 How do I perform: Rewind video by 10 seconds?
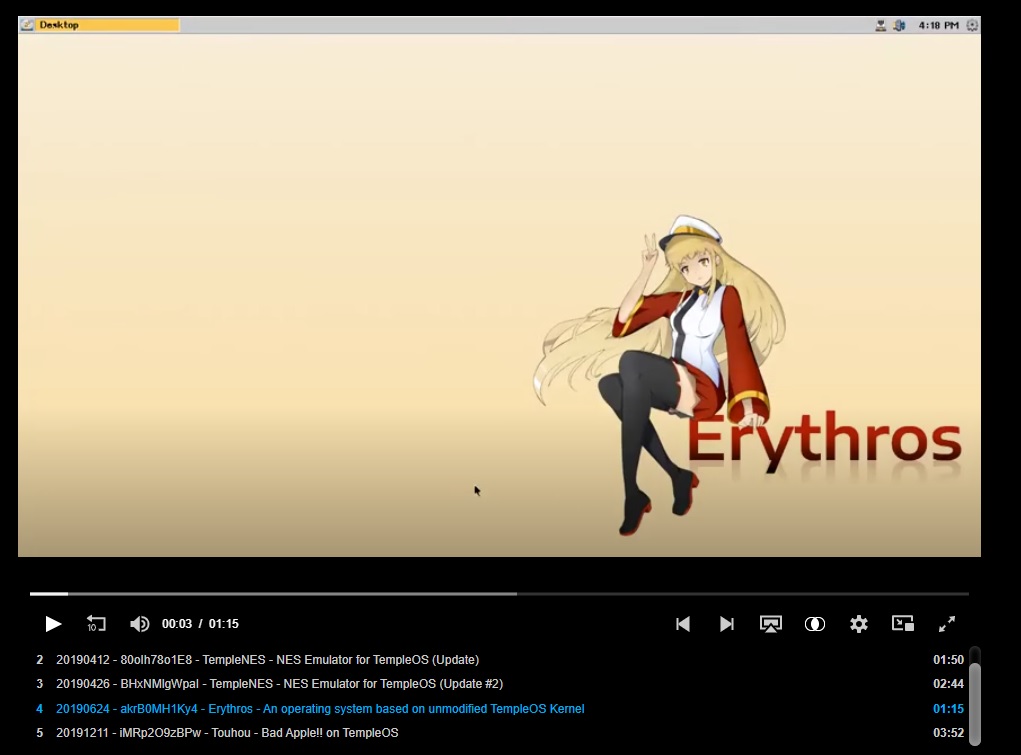pyautogui.click(x=96, y=624)
